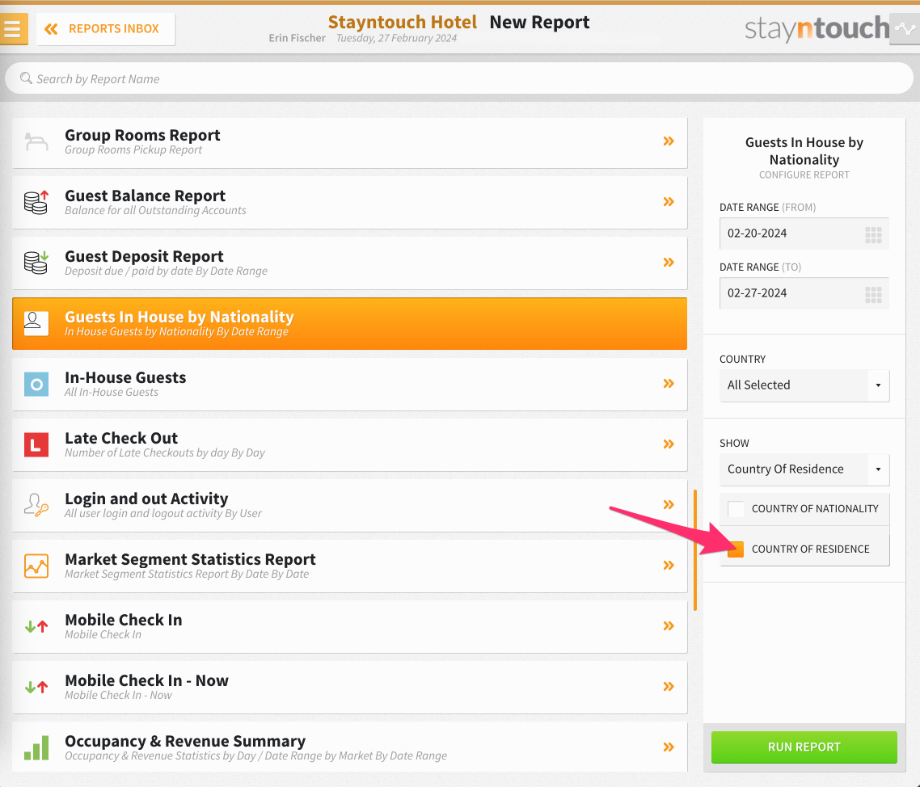Expand the In-House Guests chevron

[669, 383]
